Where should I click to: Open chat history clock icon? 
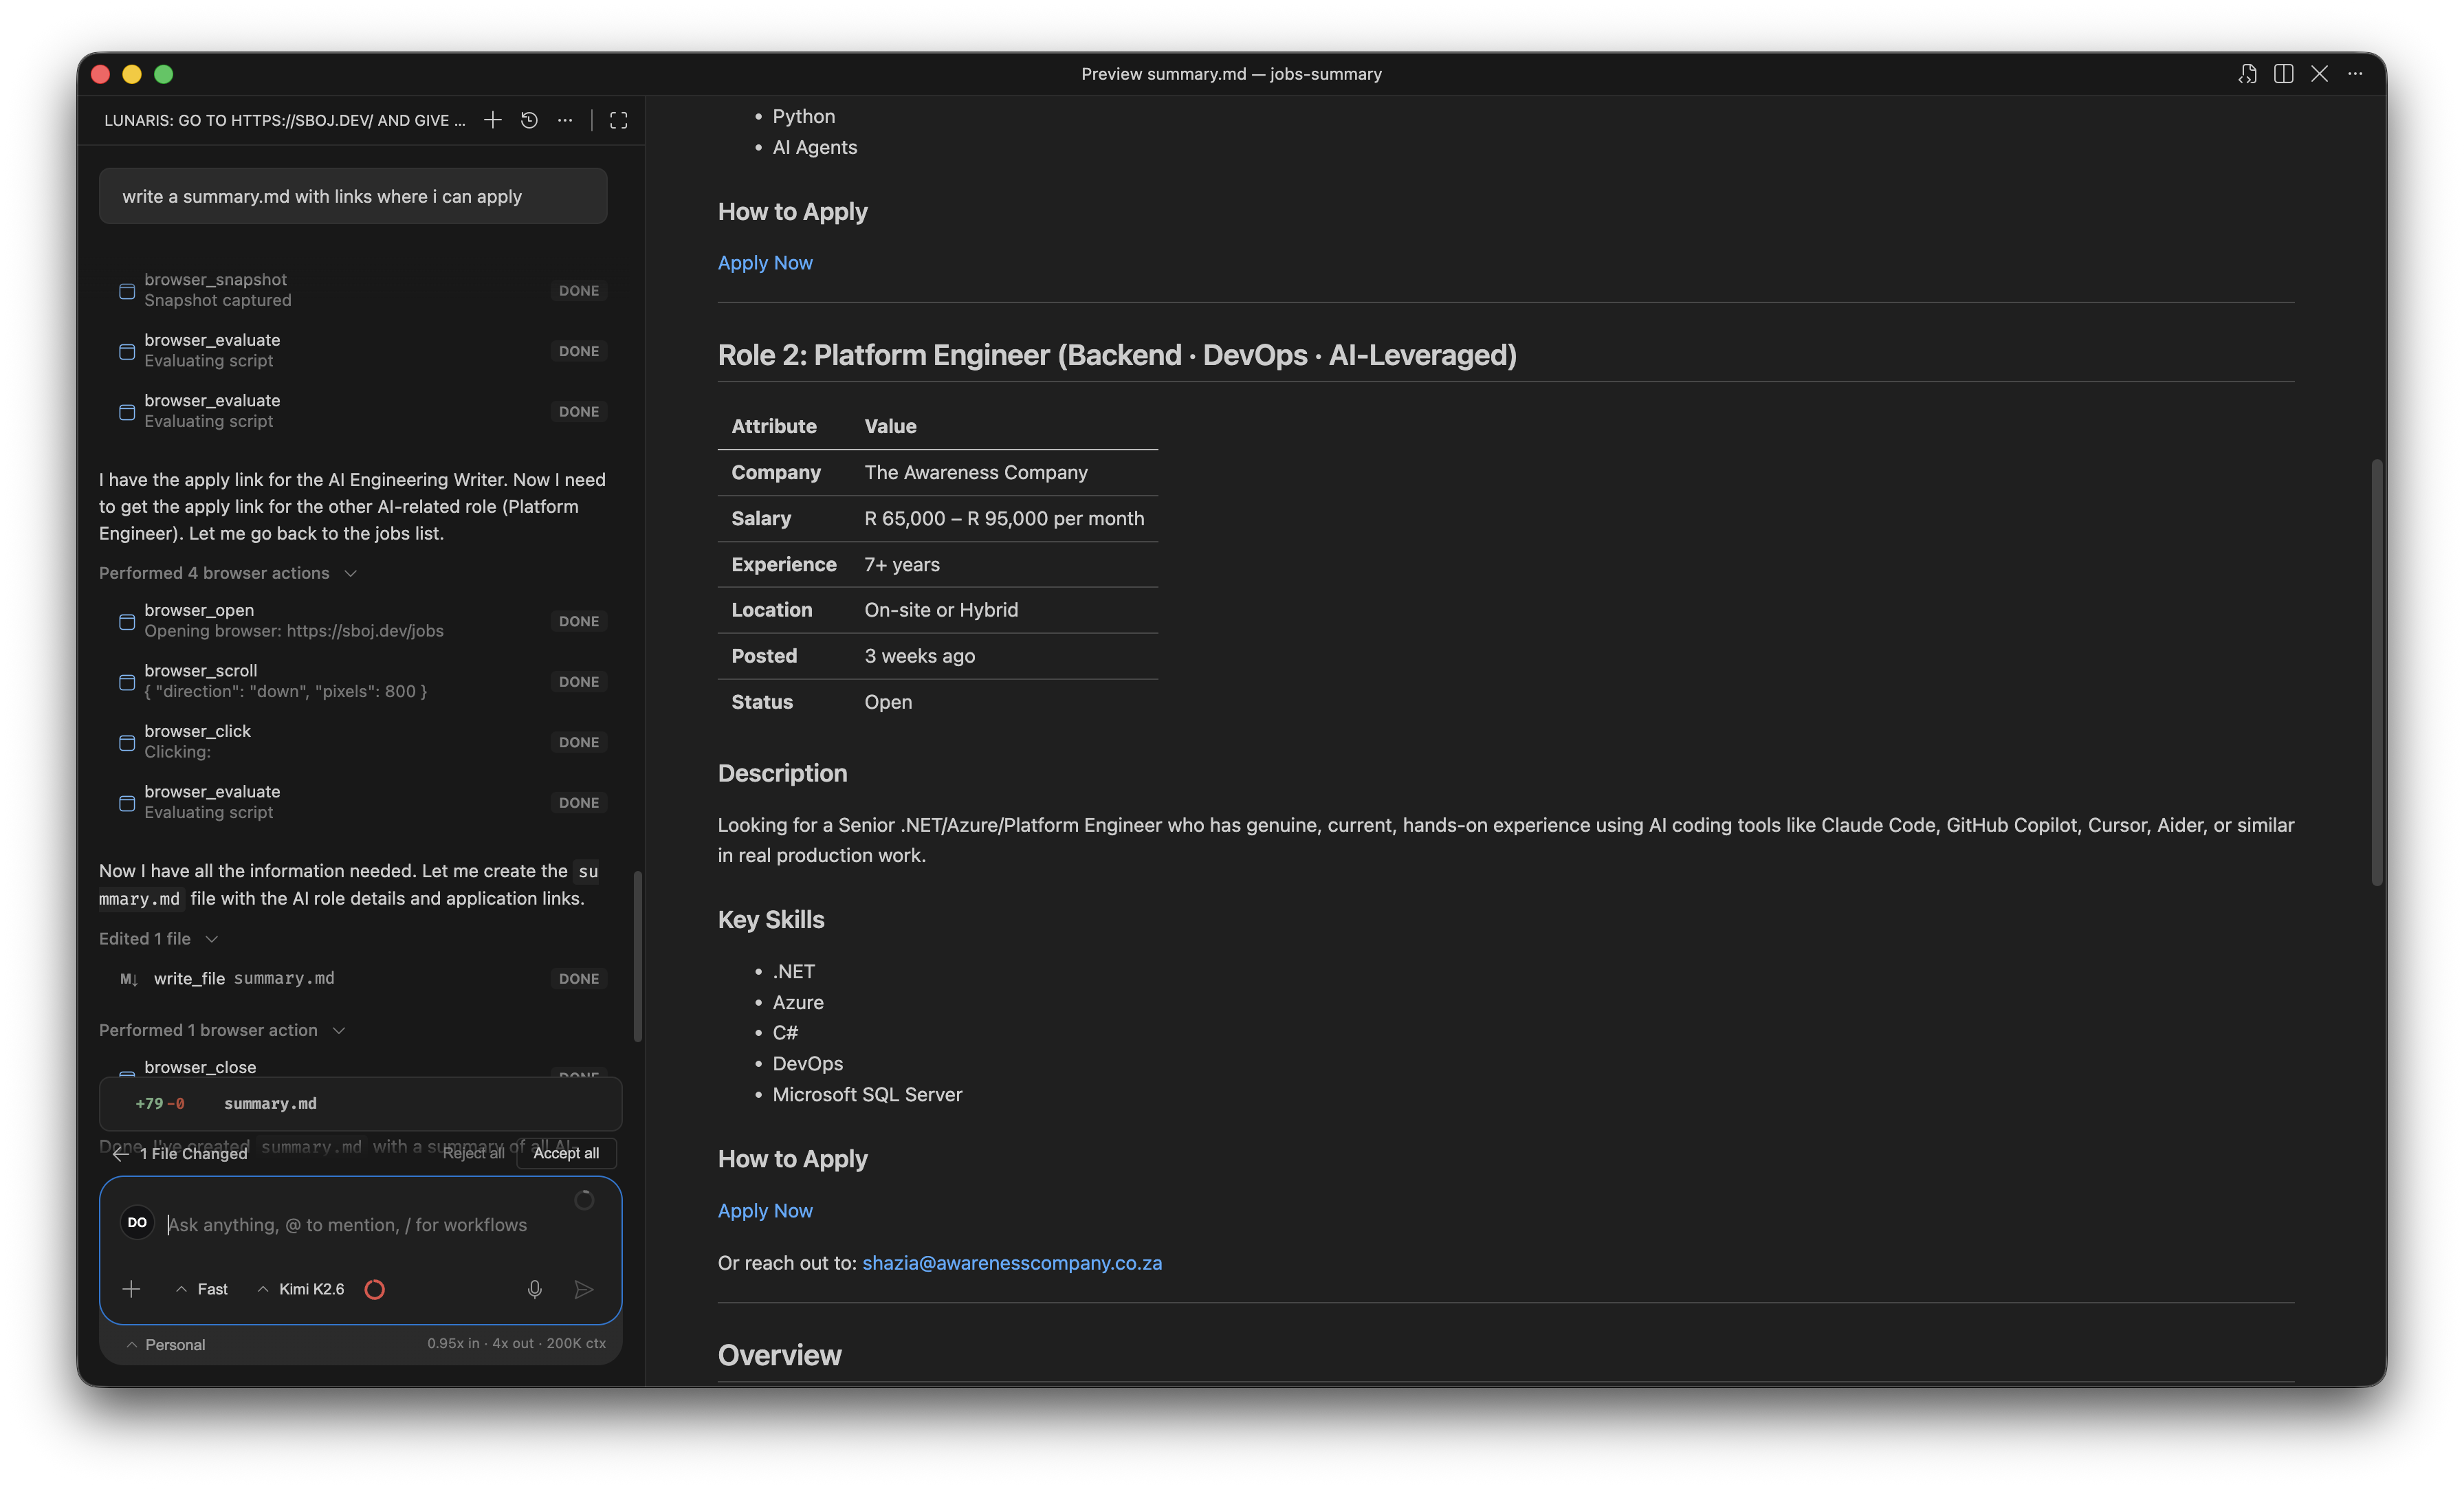click(529, 120)
